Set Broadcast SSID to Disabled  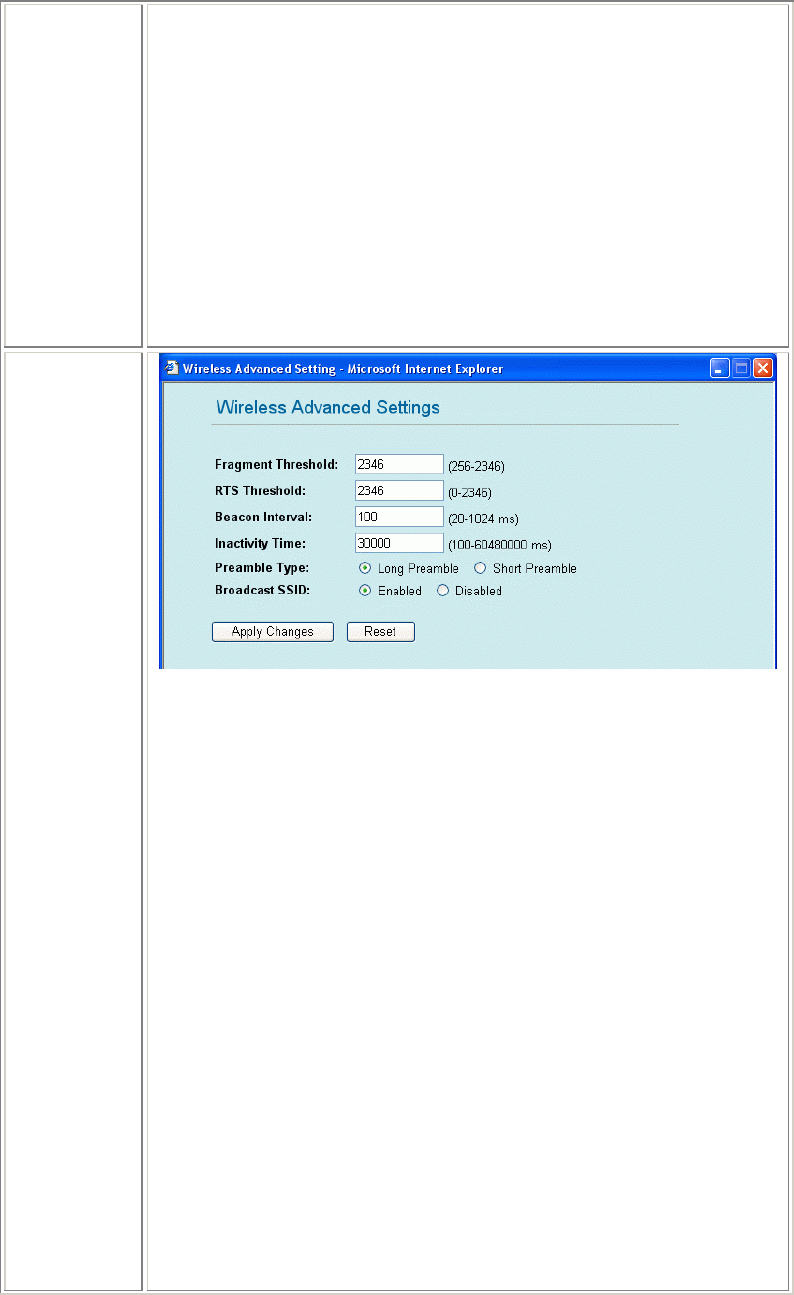442,591
